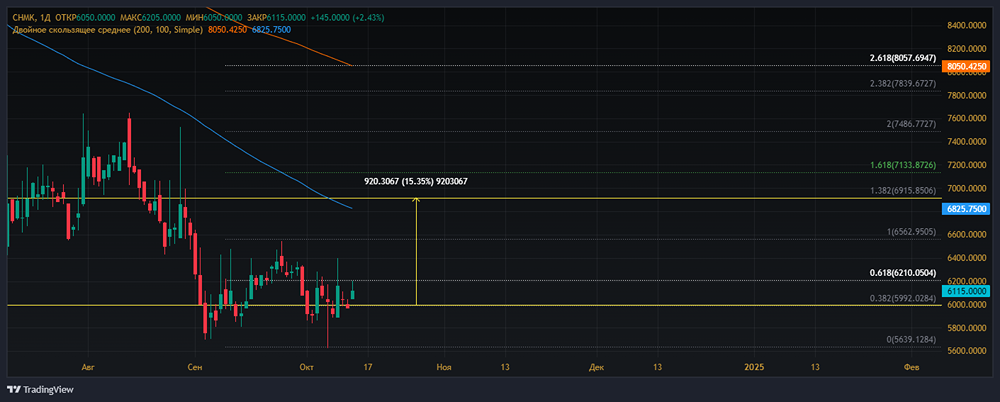
Task: Click 6400.0000 on the price scale
Action: click(967, 258)
